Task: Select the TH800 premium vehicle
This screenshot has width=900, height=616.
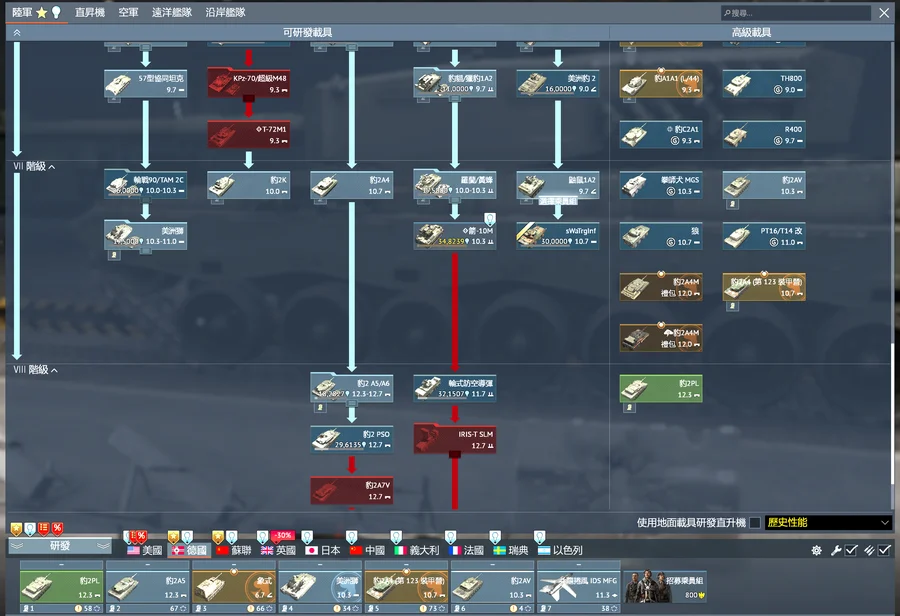Action: point(764,83)
